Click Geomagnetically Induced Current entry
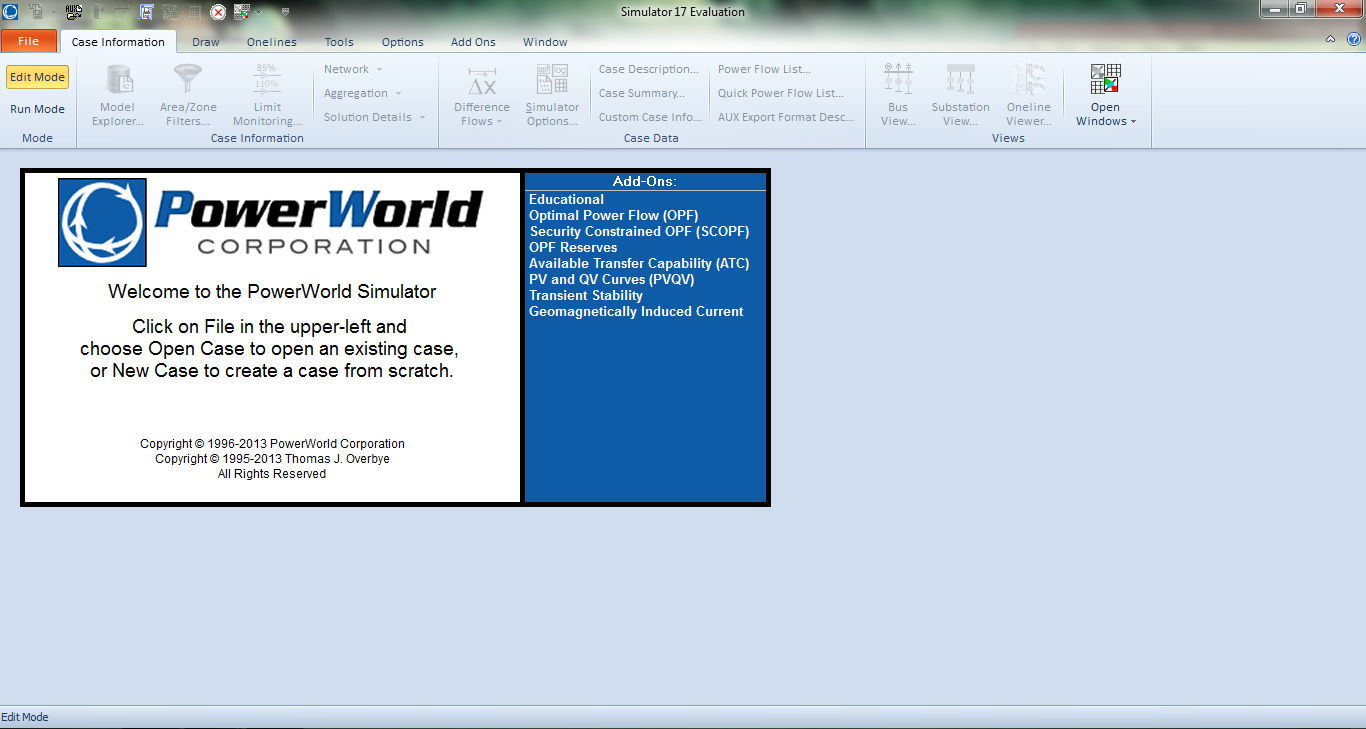The image size is (1366, 729). pos(636,311)
